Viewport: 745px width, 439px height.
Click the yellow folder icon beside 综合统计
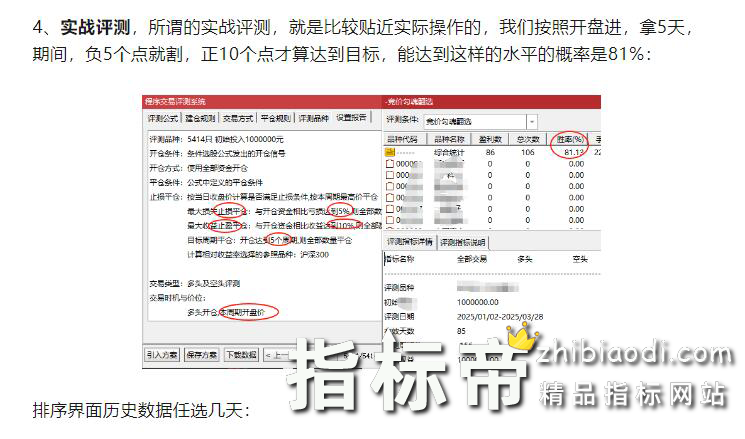click(x=390, y=152)
